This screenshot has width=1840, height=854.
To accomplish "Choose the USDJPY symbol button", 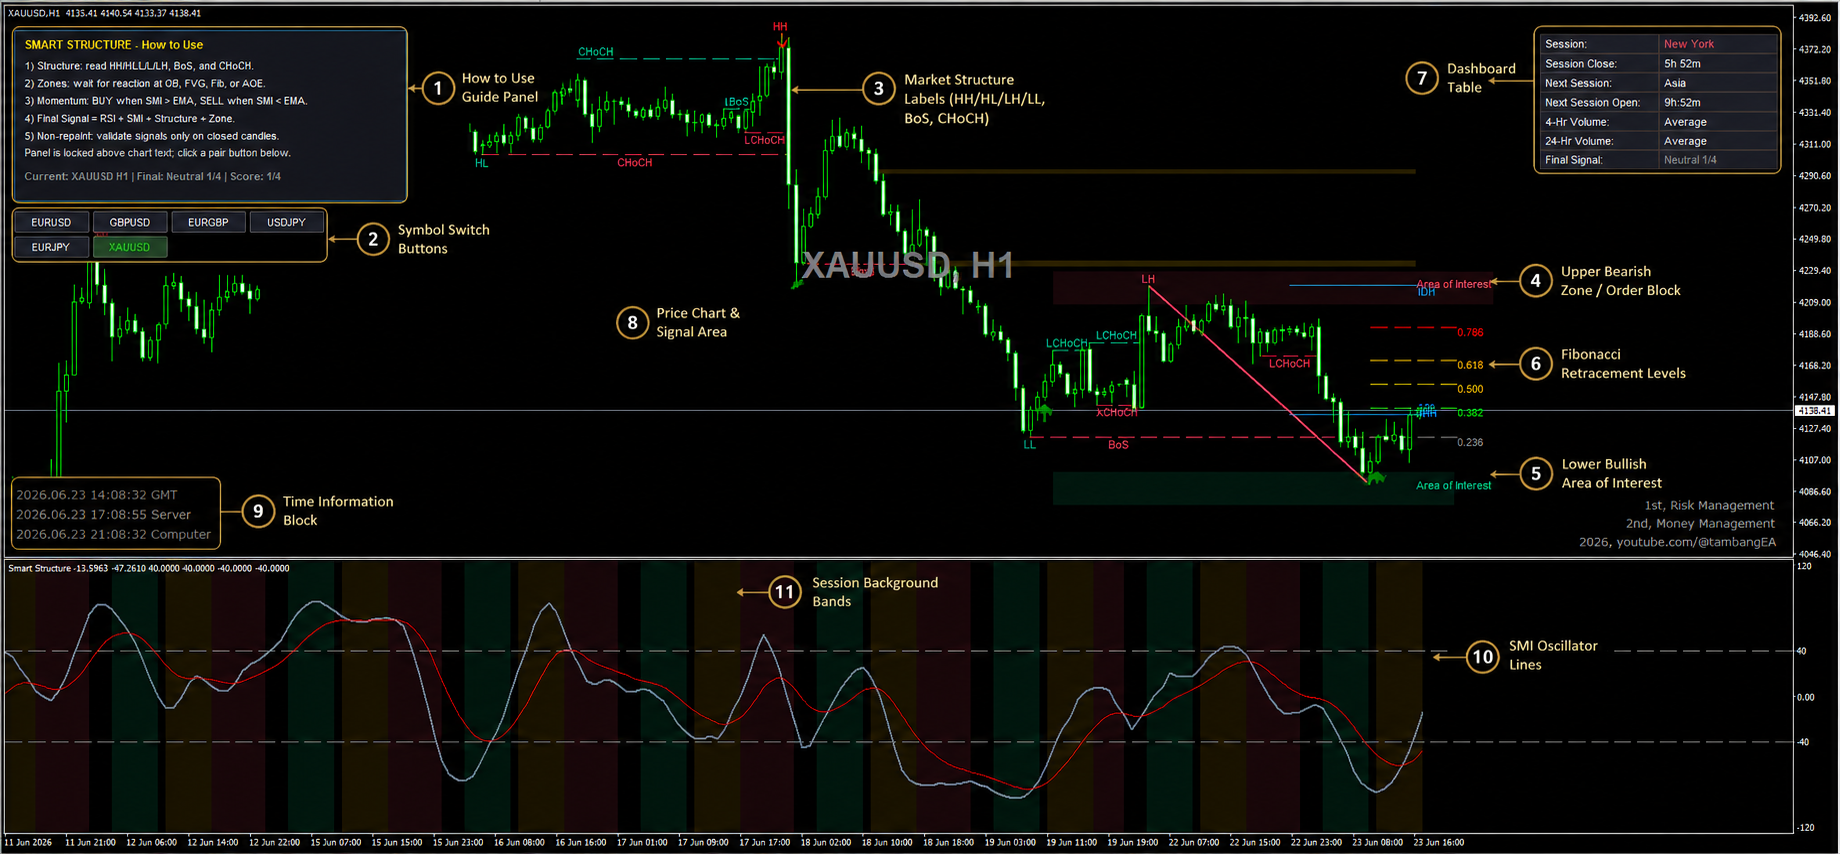I will (x=286, y=222).
